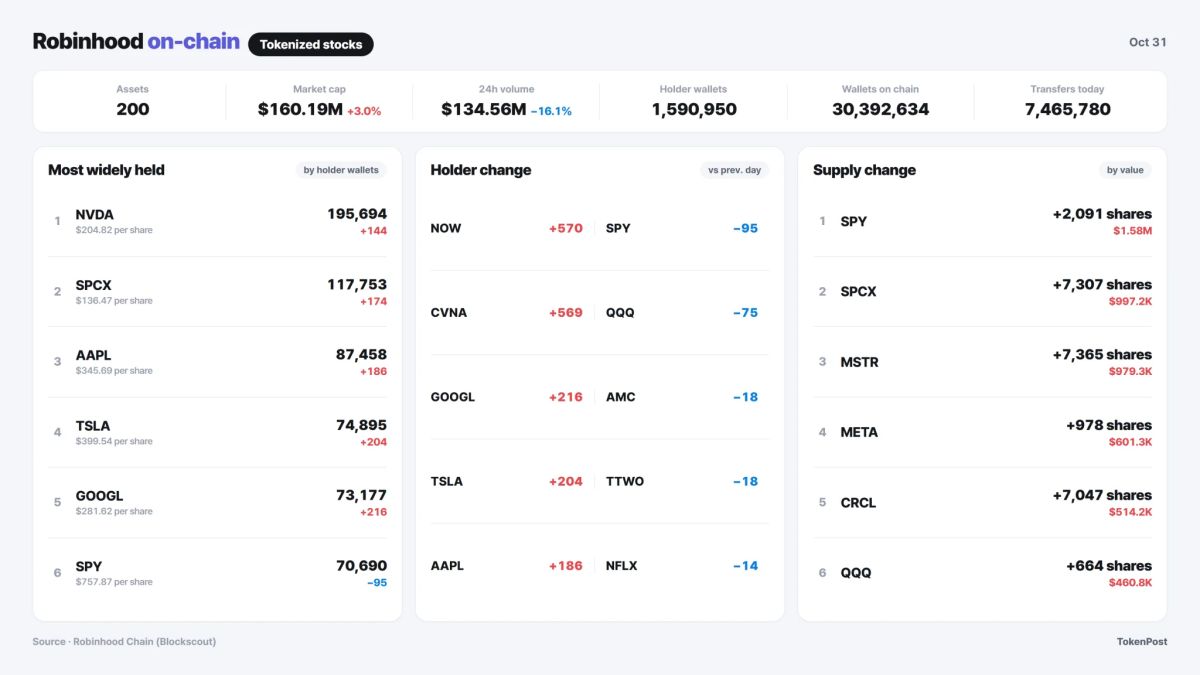1200x675 pixels.
Task: Click AAPL's price "$345.69 per share"
Action: pyautogui.click(x=114, y=371)
